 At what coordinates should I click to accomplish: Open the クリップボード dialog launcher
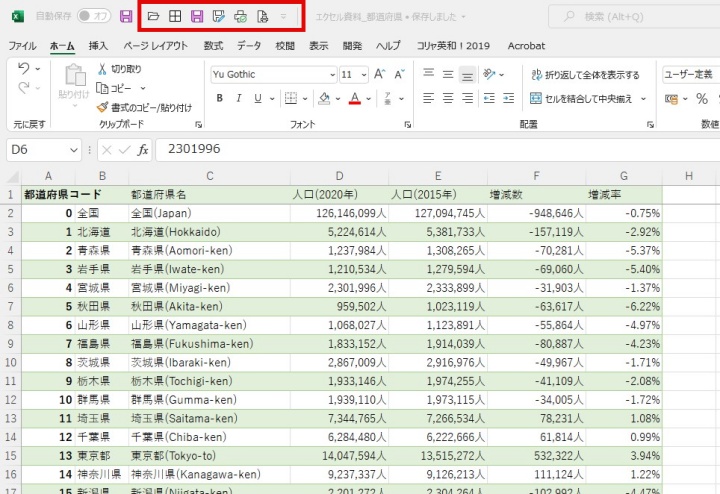point(198,124)
